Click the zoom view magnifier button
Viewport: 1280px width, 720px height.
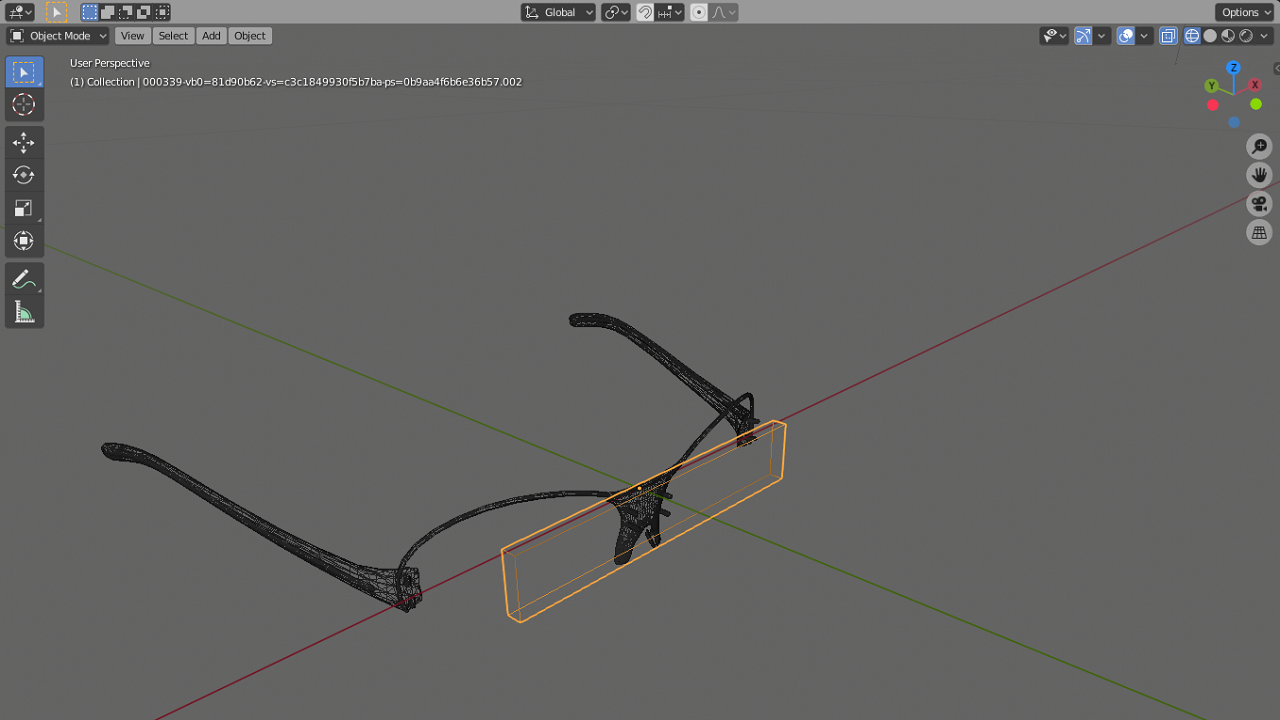(1259, 147)
